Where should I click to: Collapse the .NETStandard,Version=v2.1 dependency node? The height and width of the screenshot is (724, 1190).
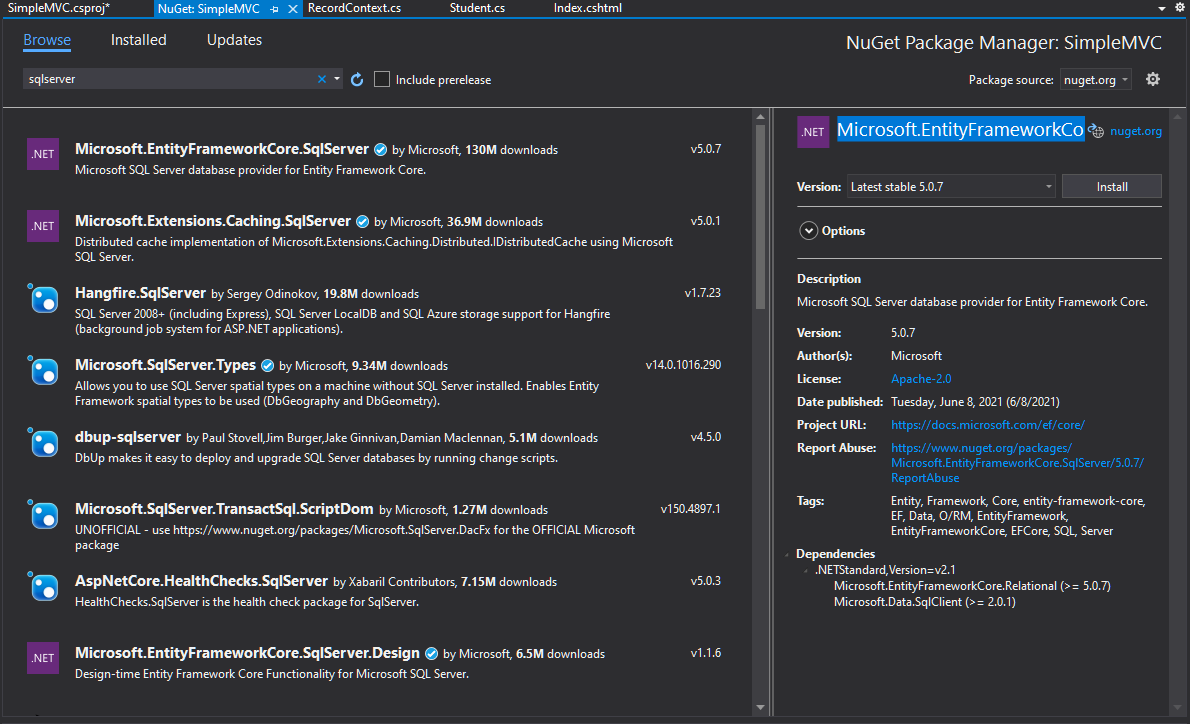805,571
